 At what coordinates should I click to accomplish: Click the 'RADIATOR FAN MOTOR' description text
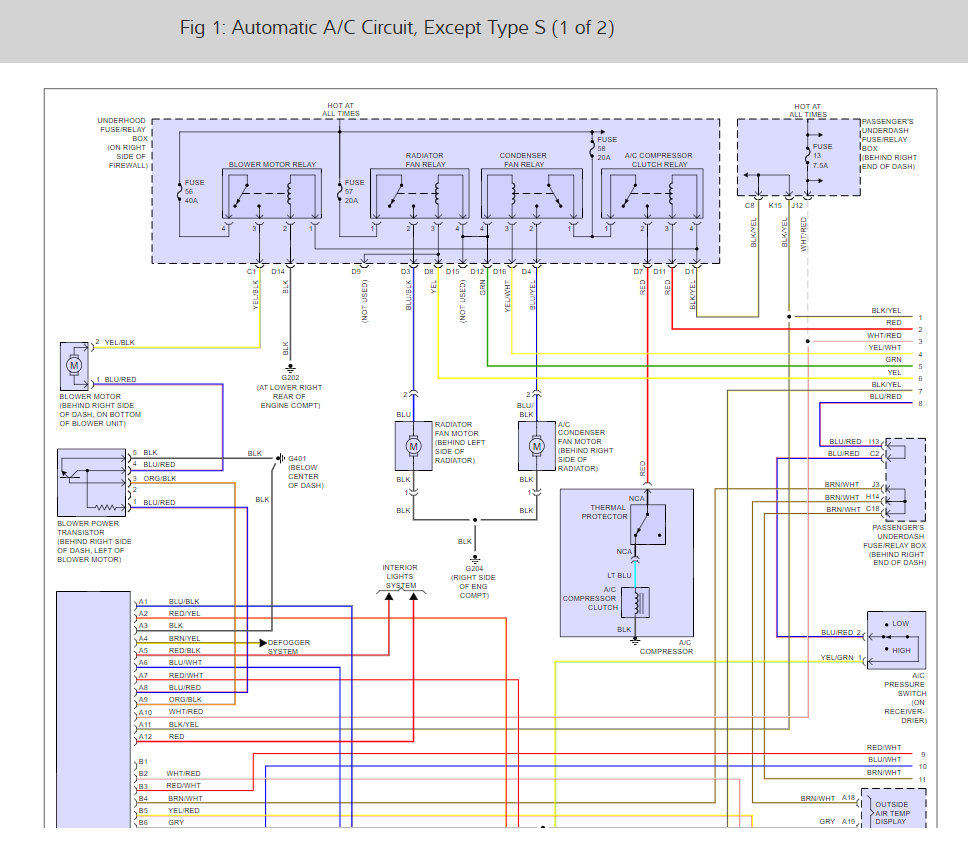[460, 443]
